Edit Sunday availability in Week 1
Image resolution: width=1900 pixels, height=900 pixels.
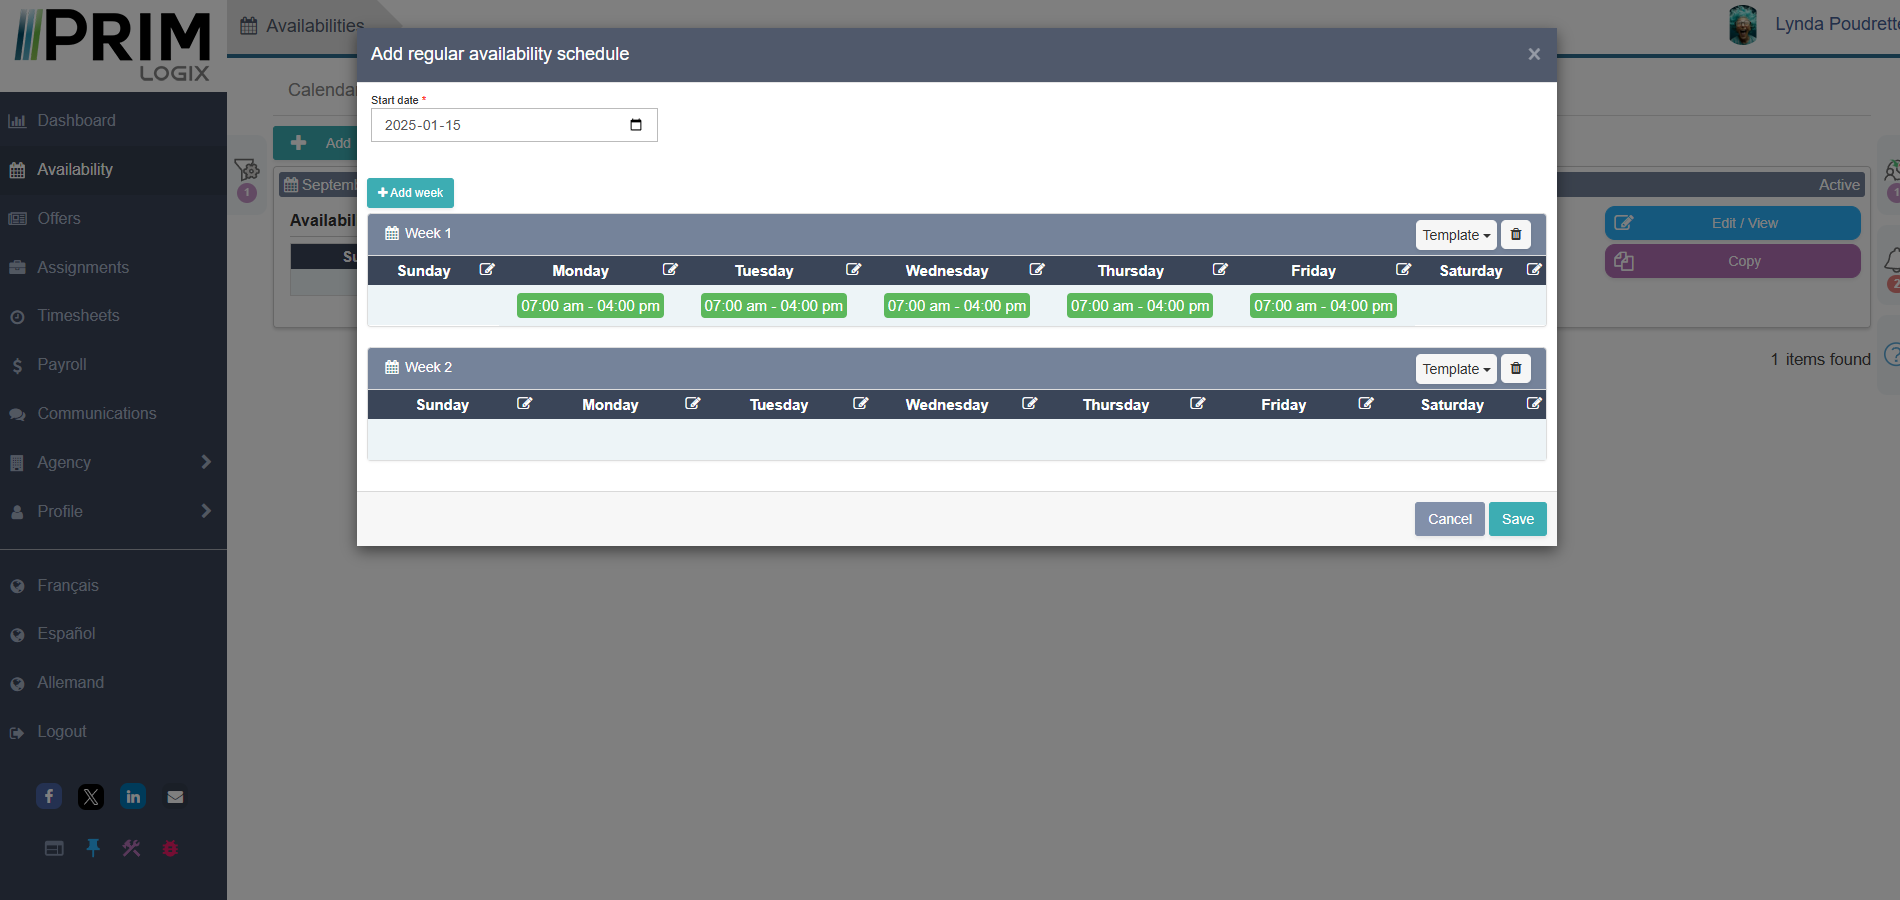coord(487,270)
